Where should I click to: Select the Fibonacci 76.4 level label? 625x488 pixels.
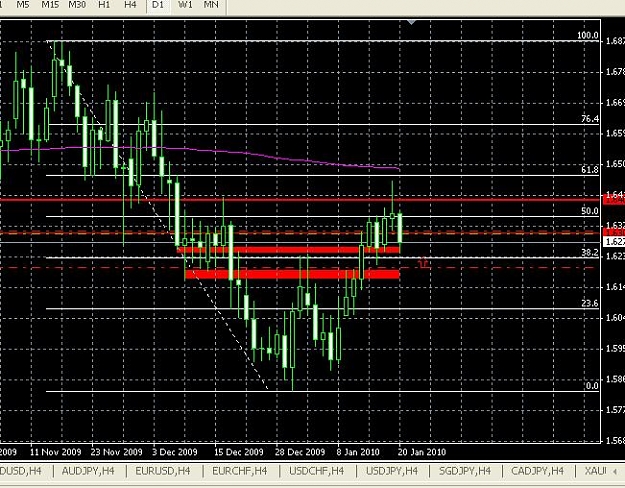[x=590, y=118]
